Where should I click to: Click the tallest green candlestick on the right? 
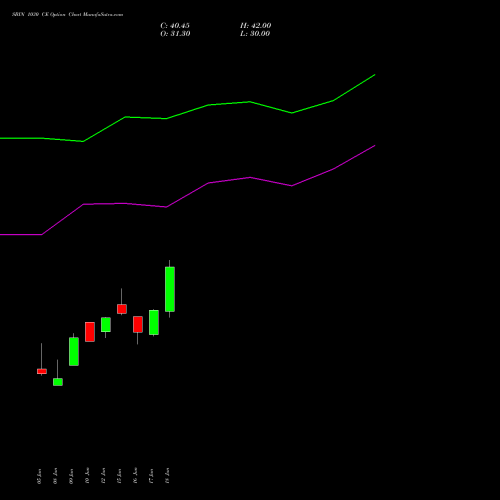coord(170,289)
